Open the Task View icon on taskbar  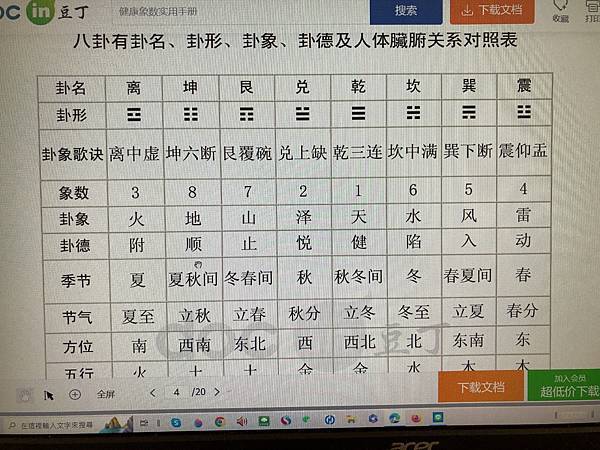coord(143,423)
